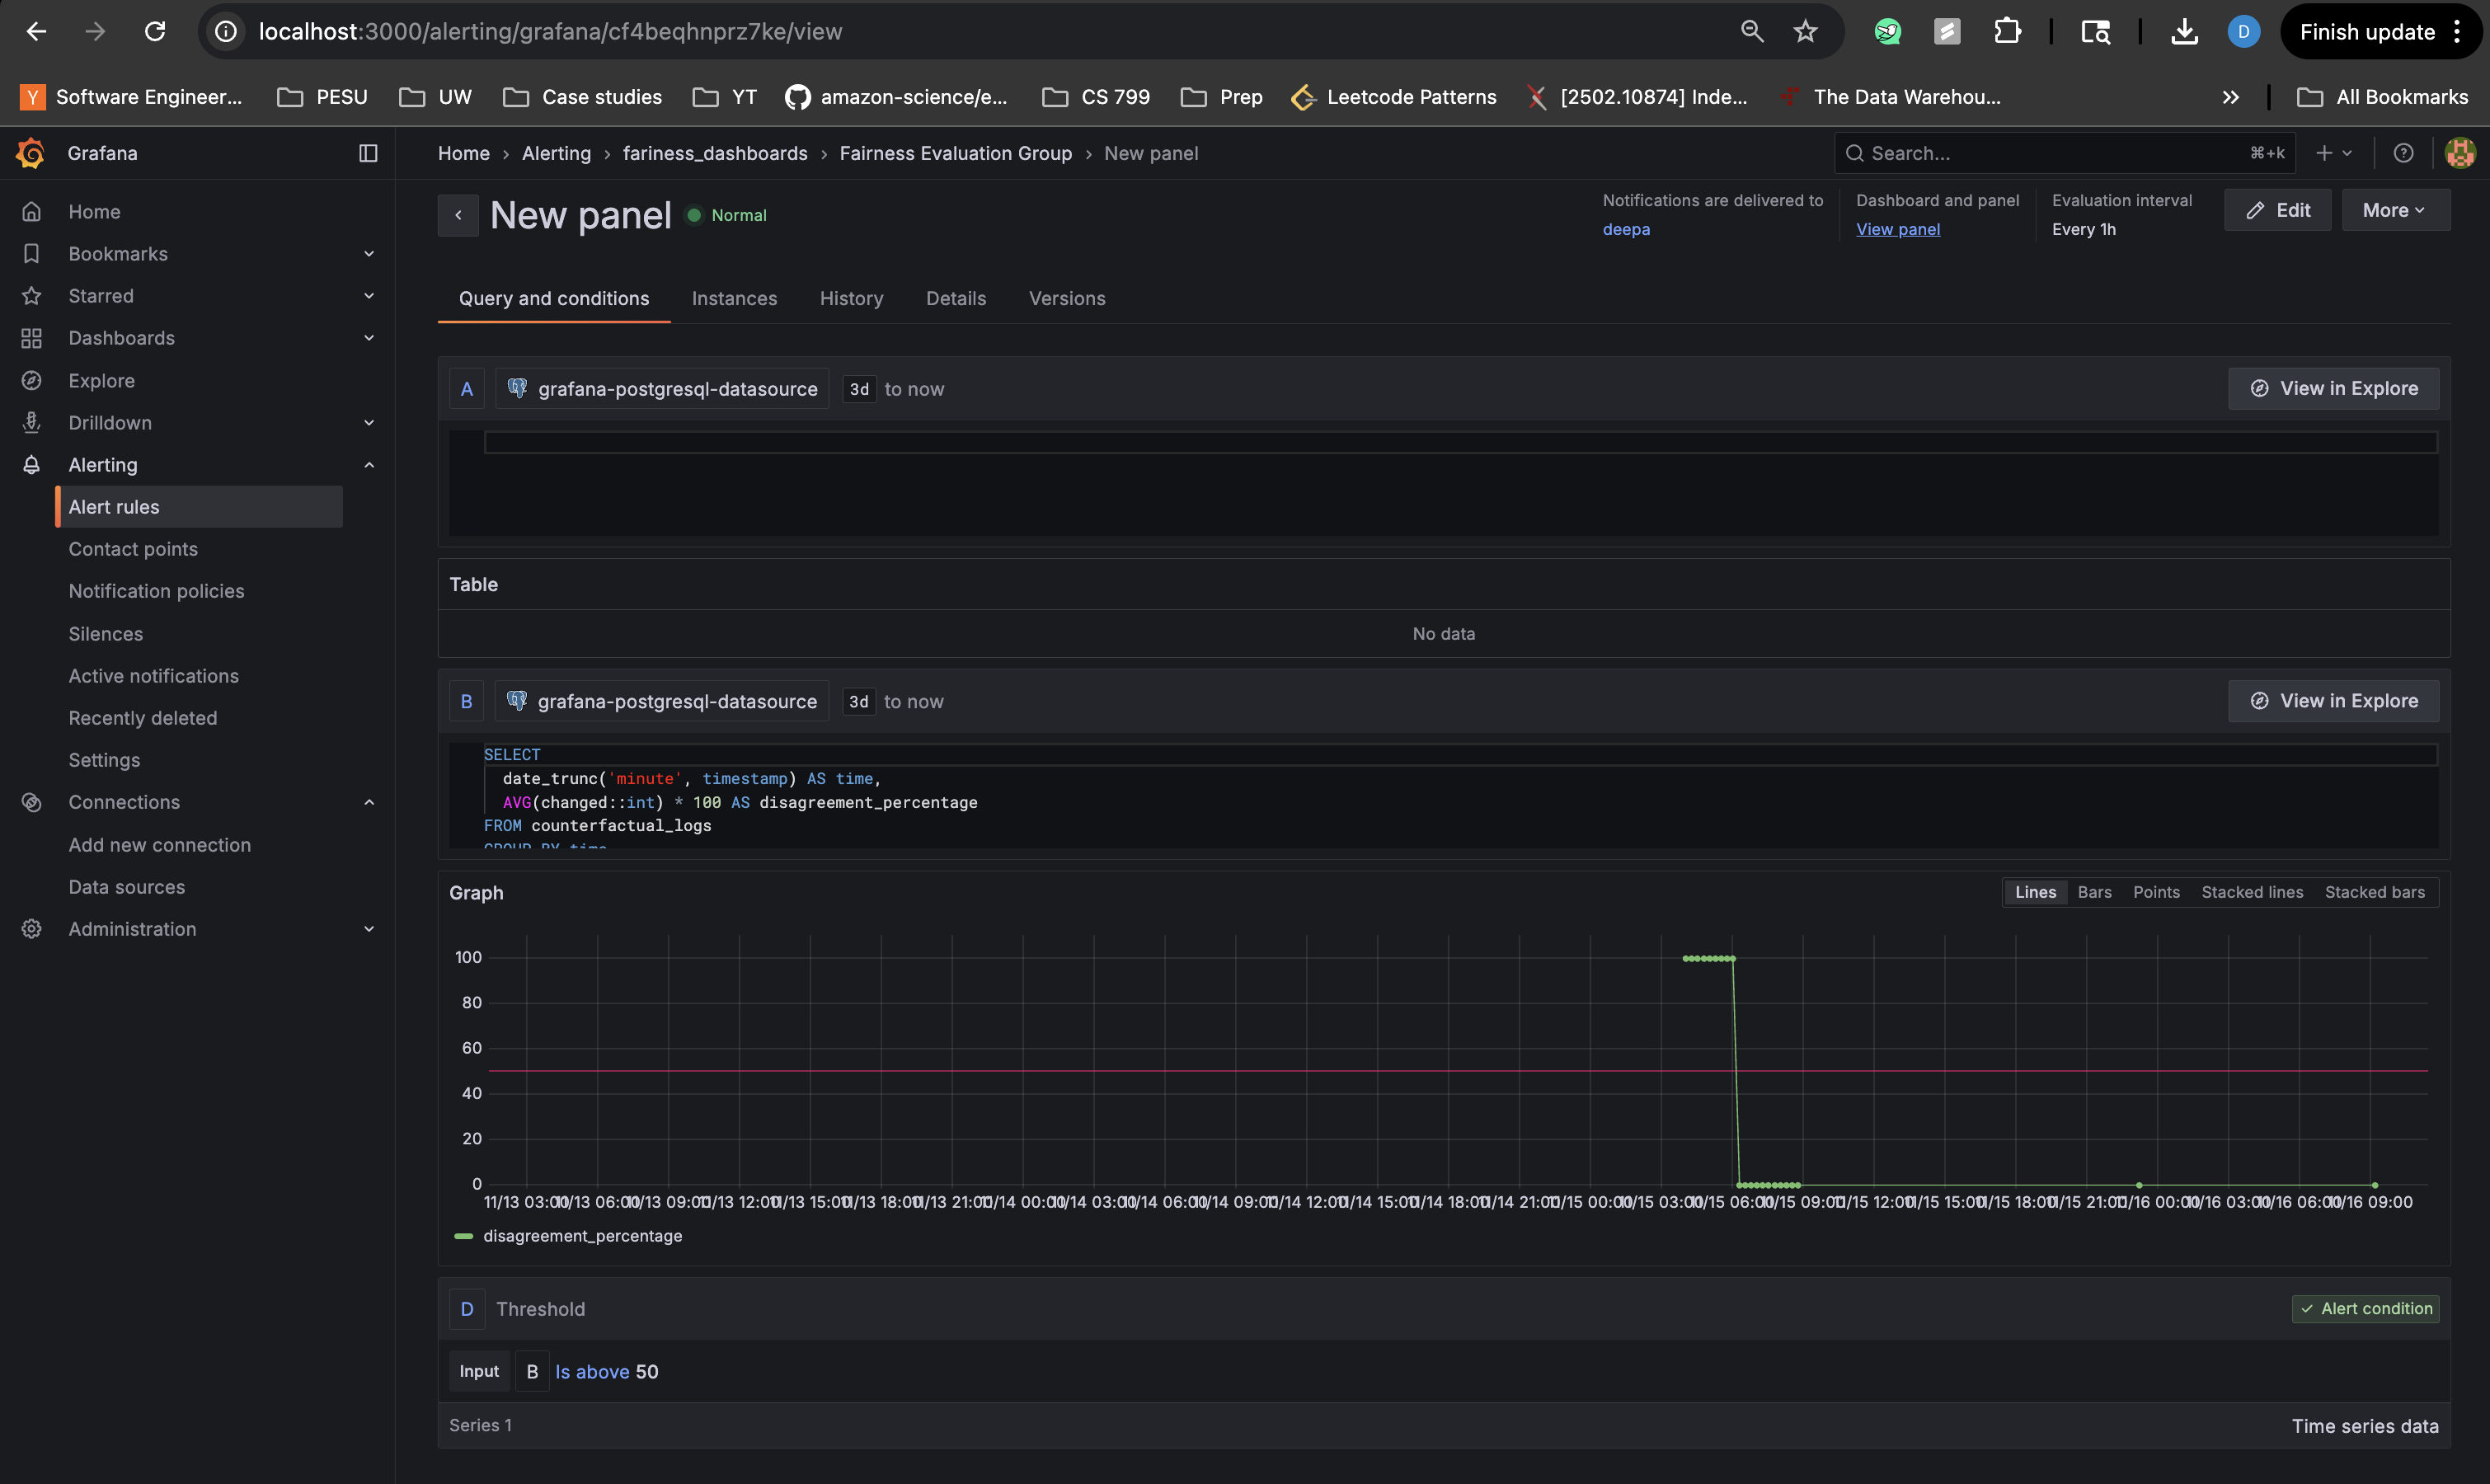Toggle the sidebar dock menu icon
Image resolution: width=2490 pixels, height=1484 pixels.
tap(368, 153)
